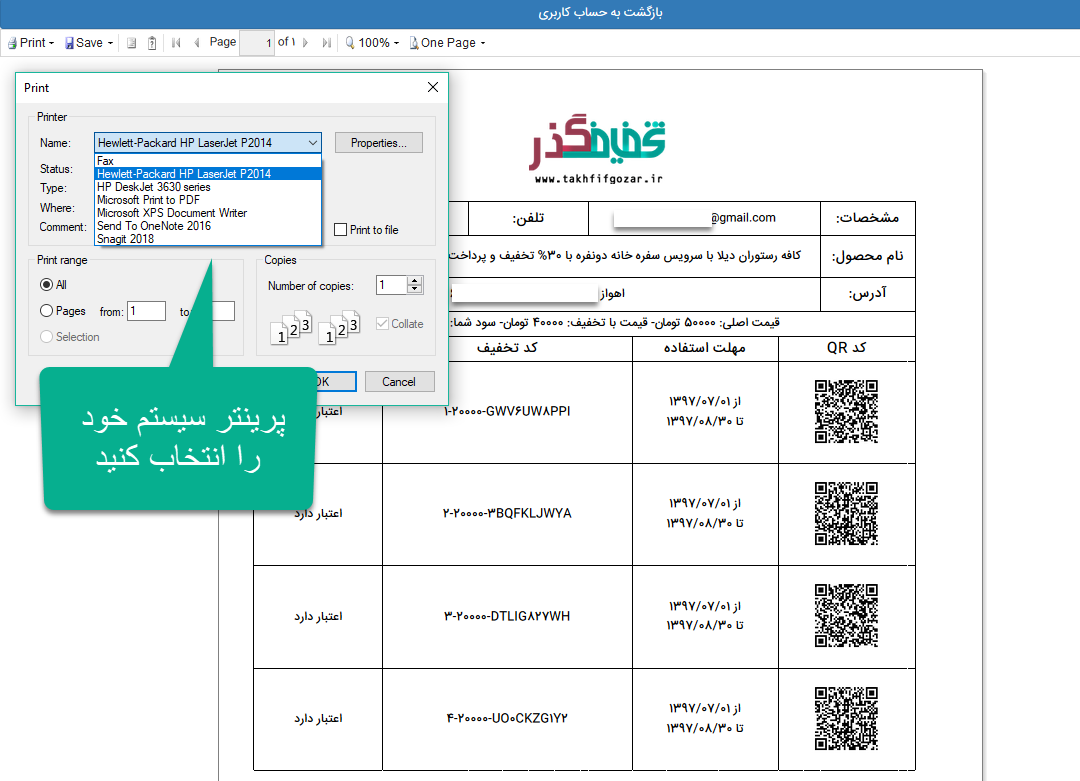Click the discount code containing DTLIGA
The width and height of the screenshot is (1080, 781).
pos(507,616)
